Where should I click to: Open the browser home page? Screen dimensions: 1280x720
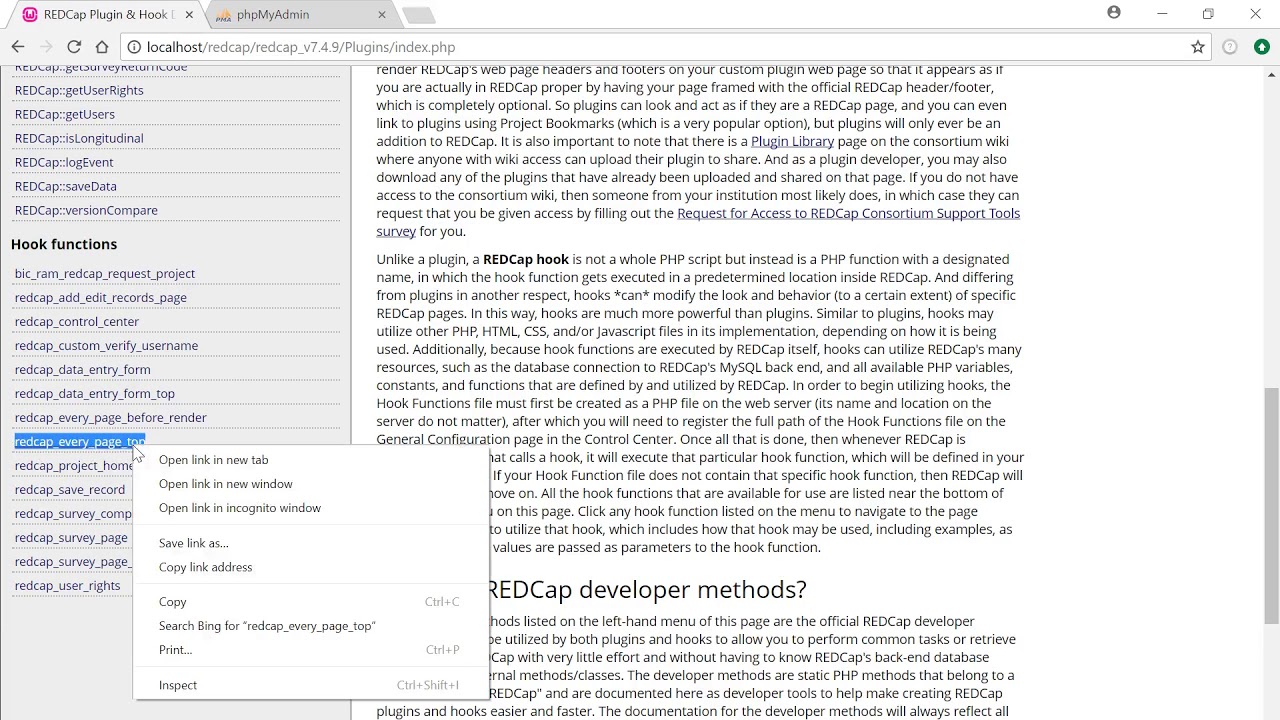click(x=102, y=47)
